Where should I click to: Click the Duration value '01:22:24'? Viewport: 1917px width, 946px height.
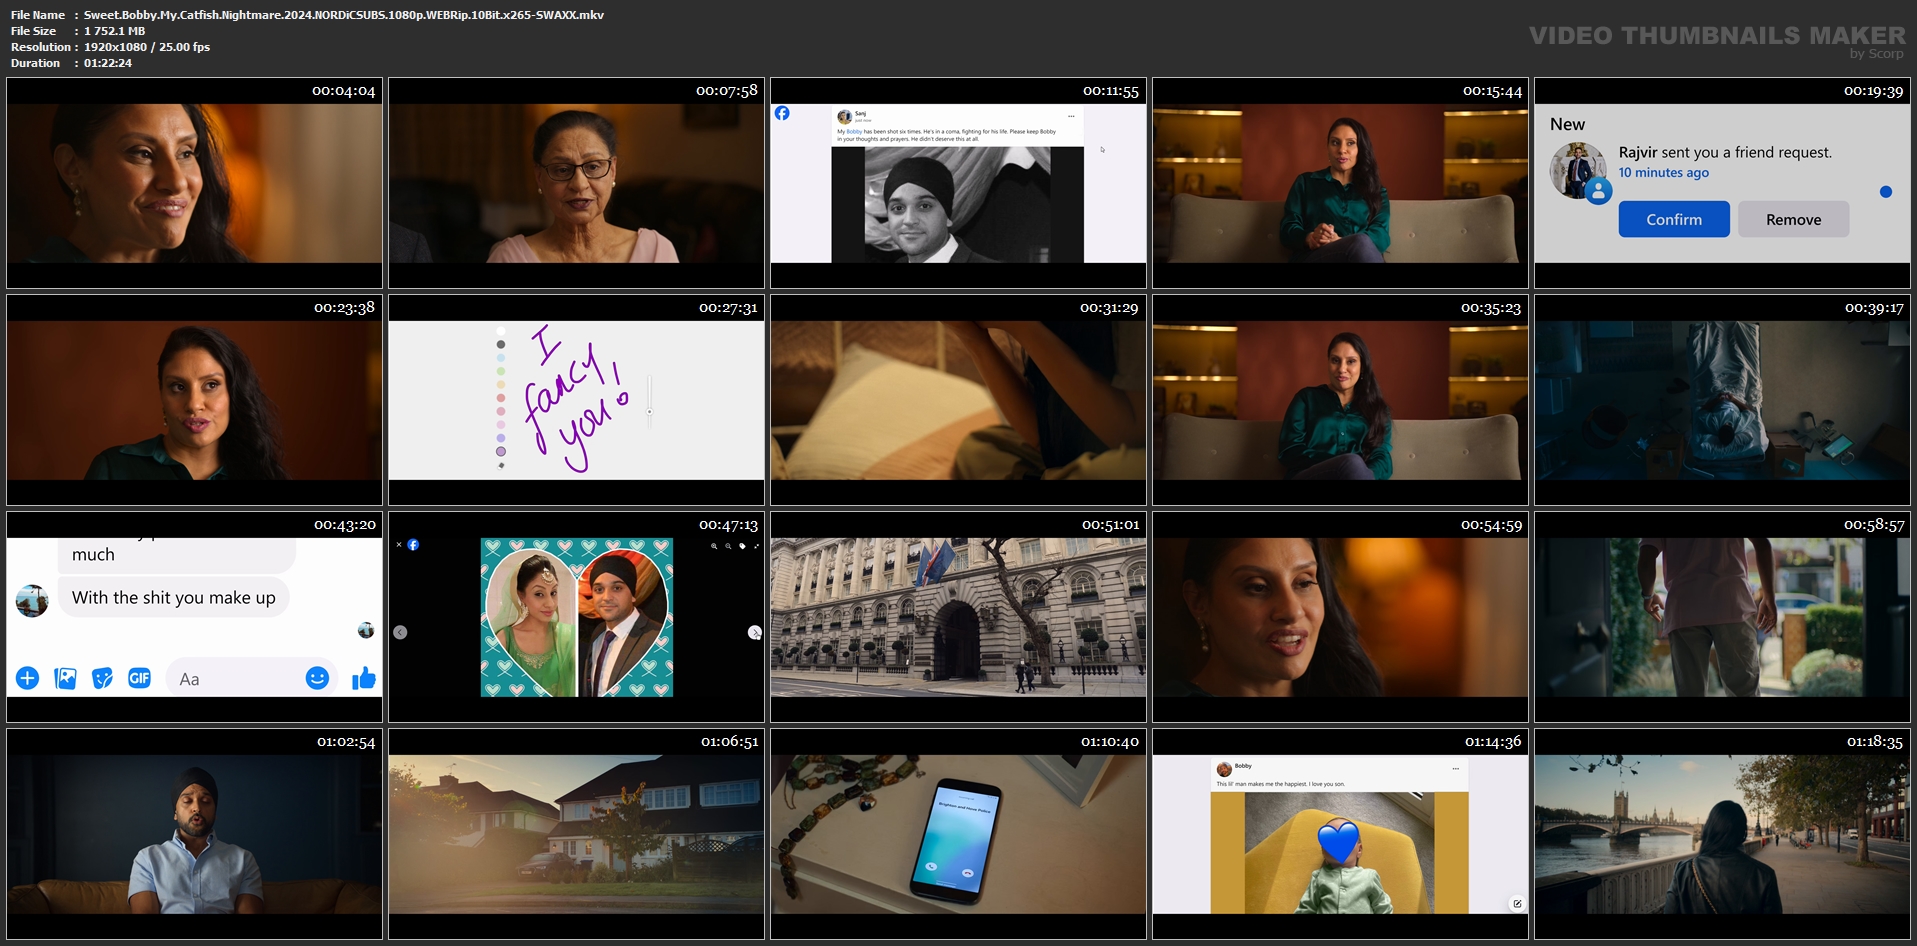pyautogui.click(x=108, y=63)
